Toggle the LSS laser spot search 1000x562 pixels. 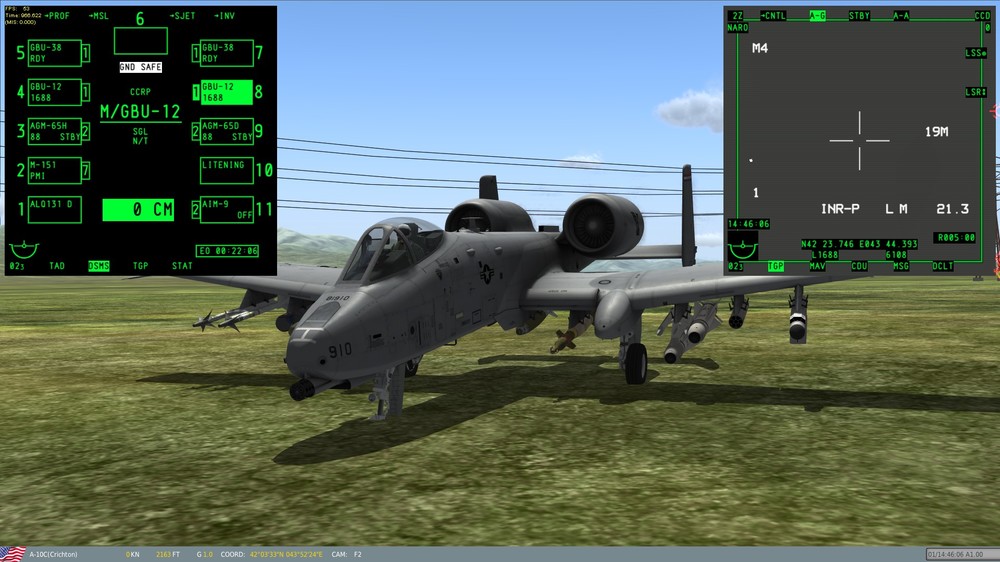[x=976, y=53]
